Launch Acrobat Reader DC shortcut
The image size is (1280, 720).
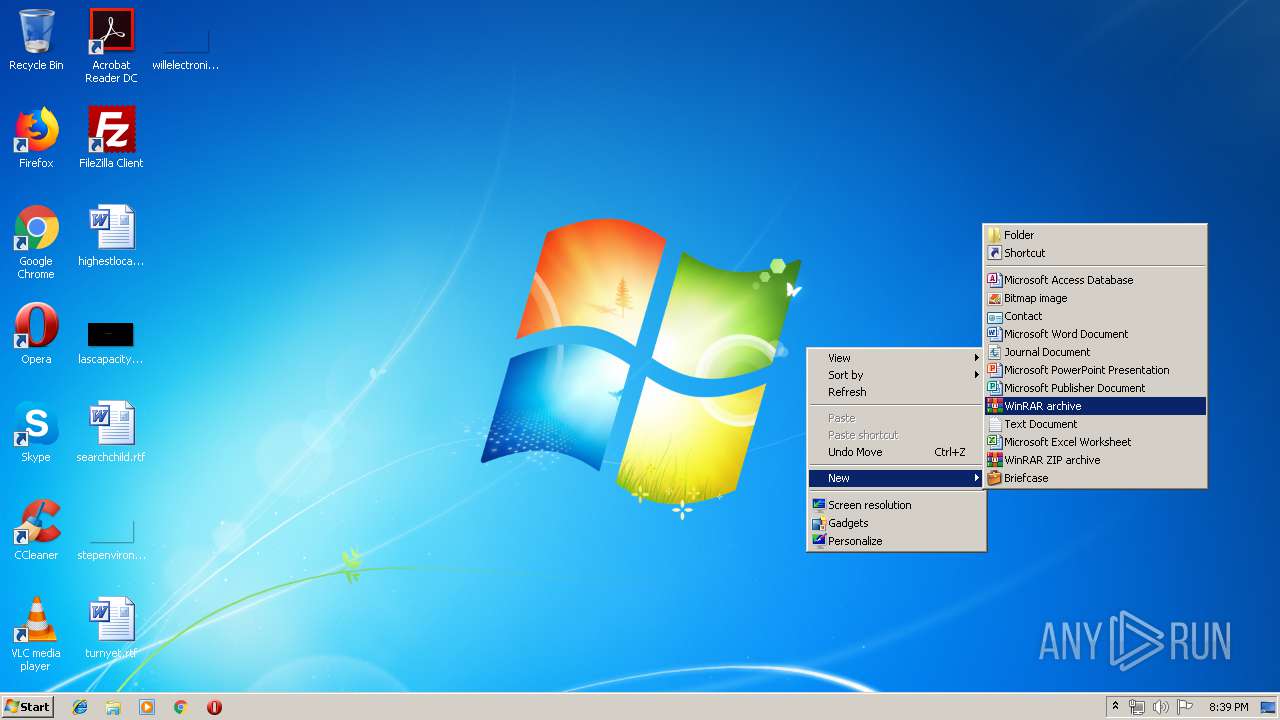click(111, 46)
